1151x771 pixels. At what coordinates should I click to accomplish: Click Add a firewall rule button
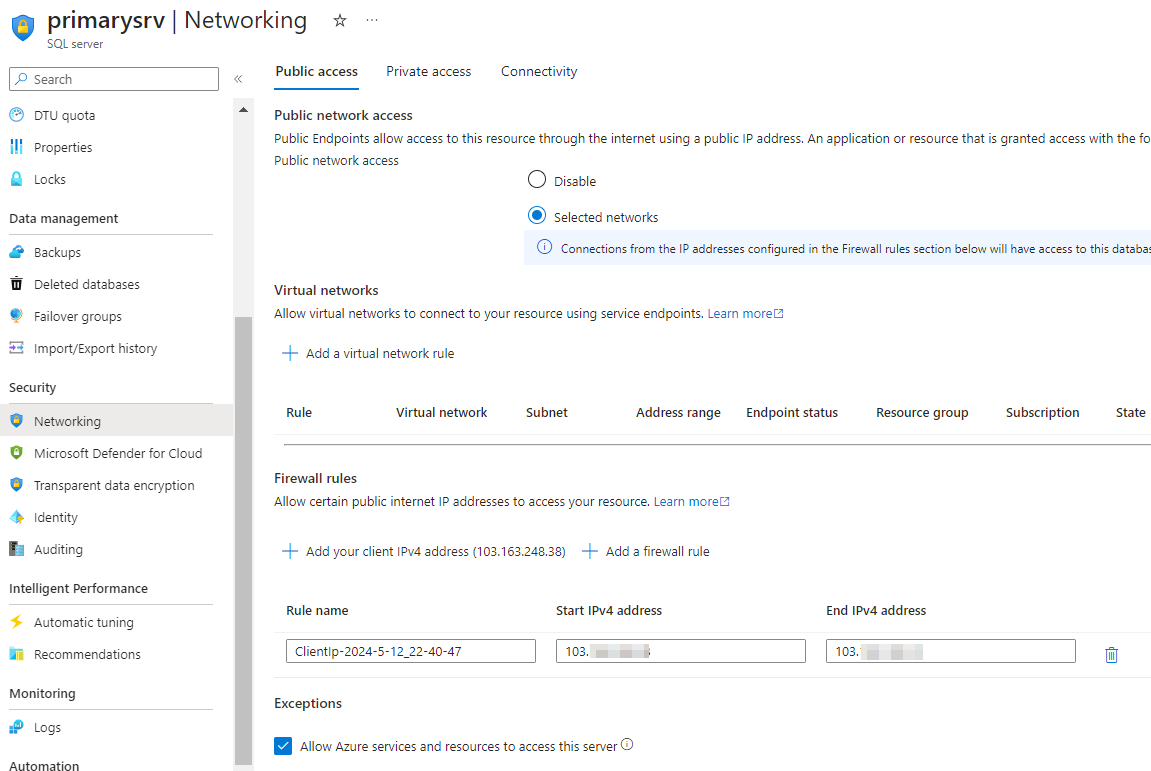(x=646, y=551)
